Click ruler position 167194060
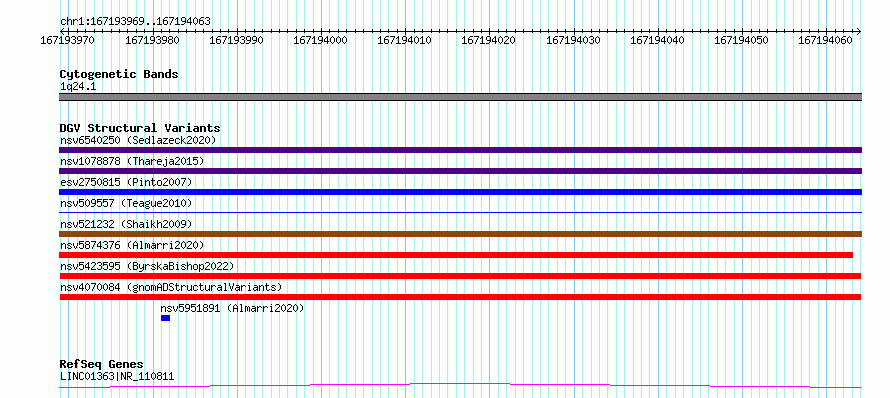 coord(826,40)
